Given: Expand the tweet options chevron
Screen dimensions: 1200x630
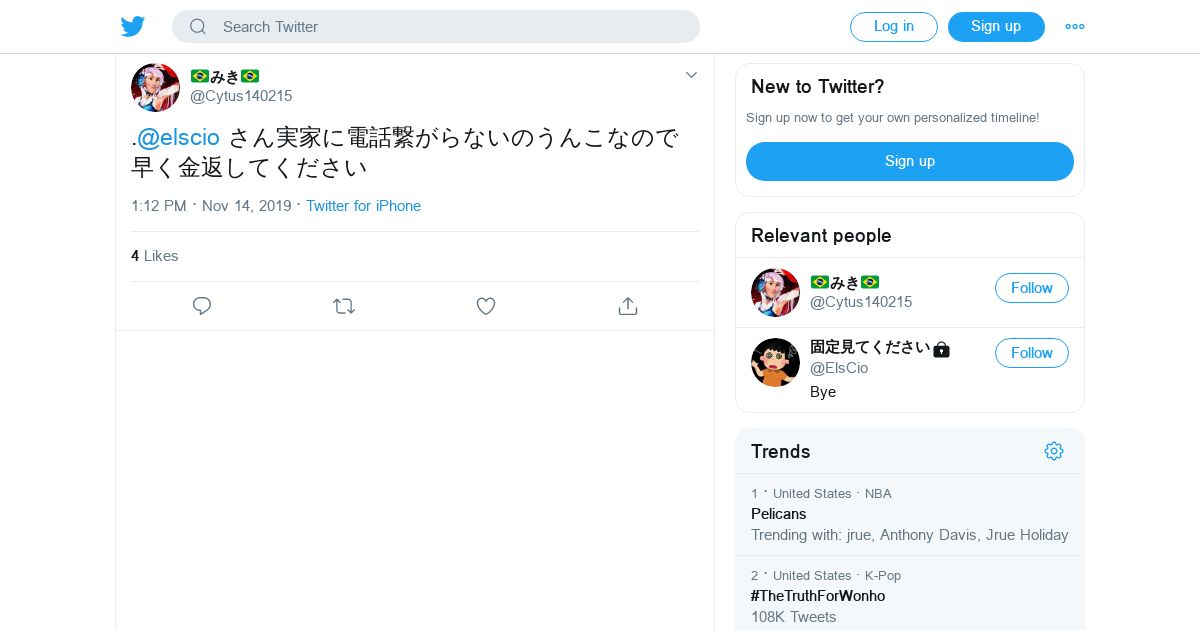Looking at the screenshot, I should [691, 75].
